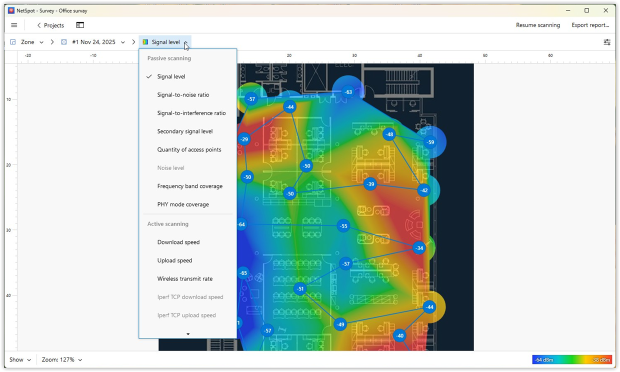Click breadcrumb chevron after Zone
The height and width of the screenshot is (372, 620).
coord(52,42)
